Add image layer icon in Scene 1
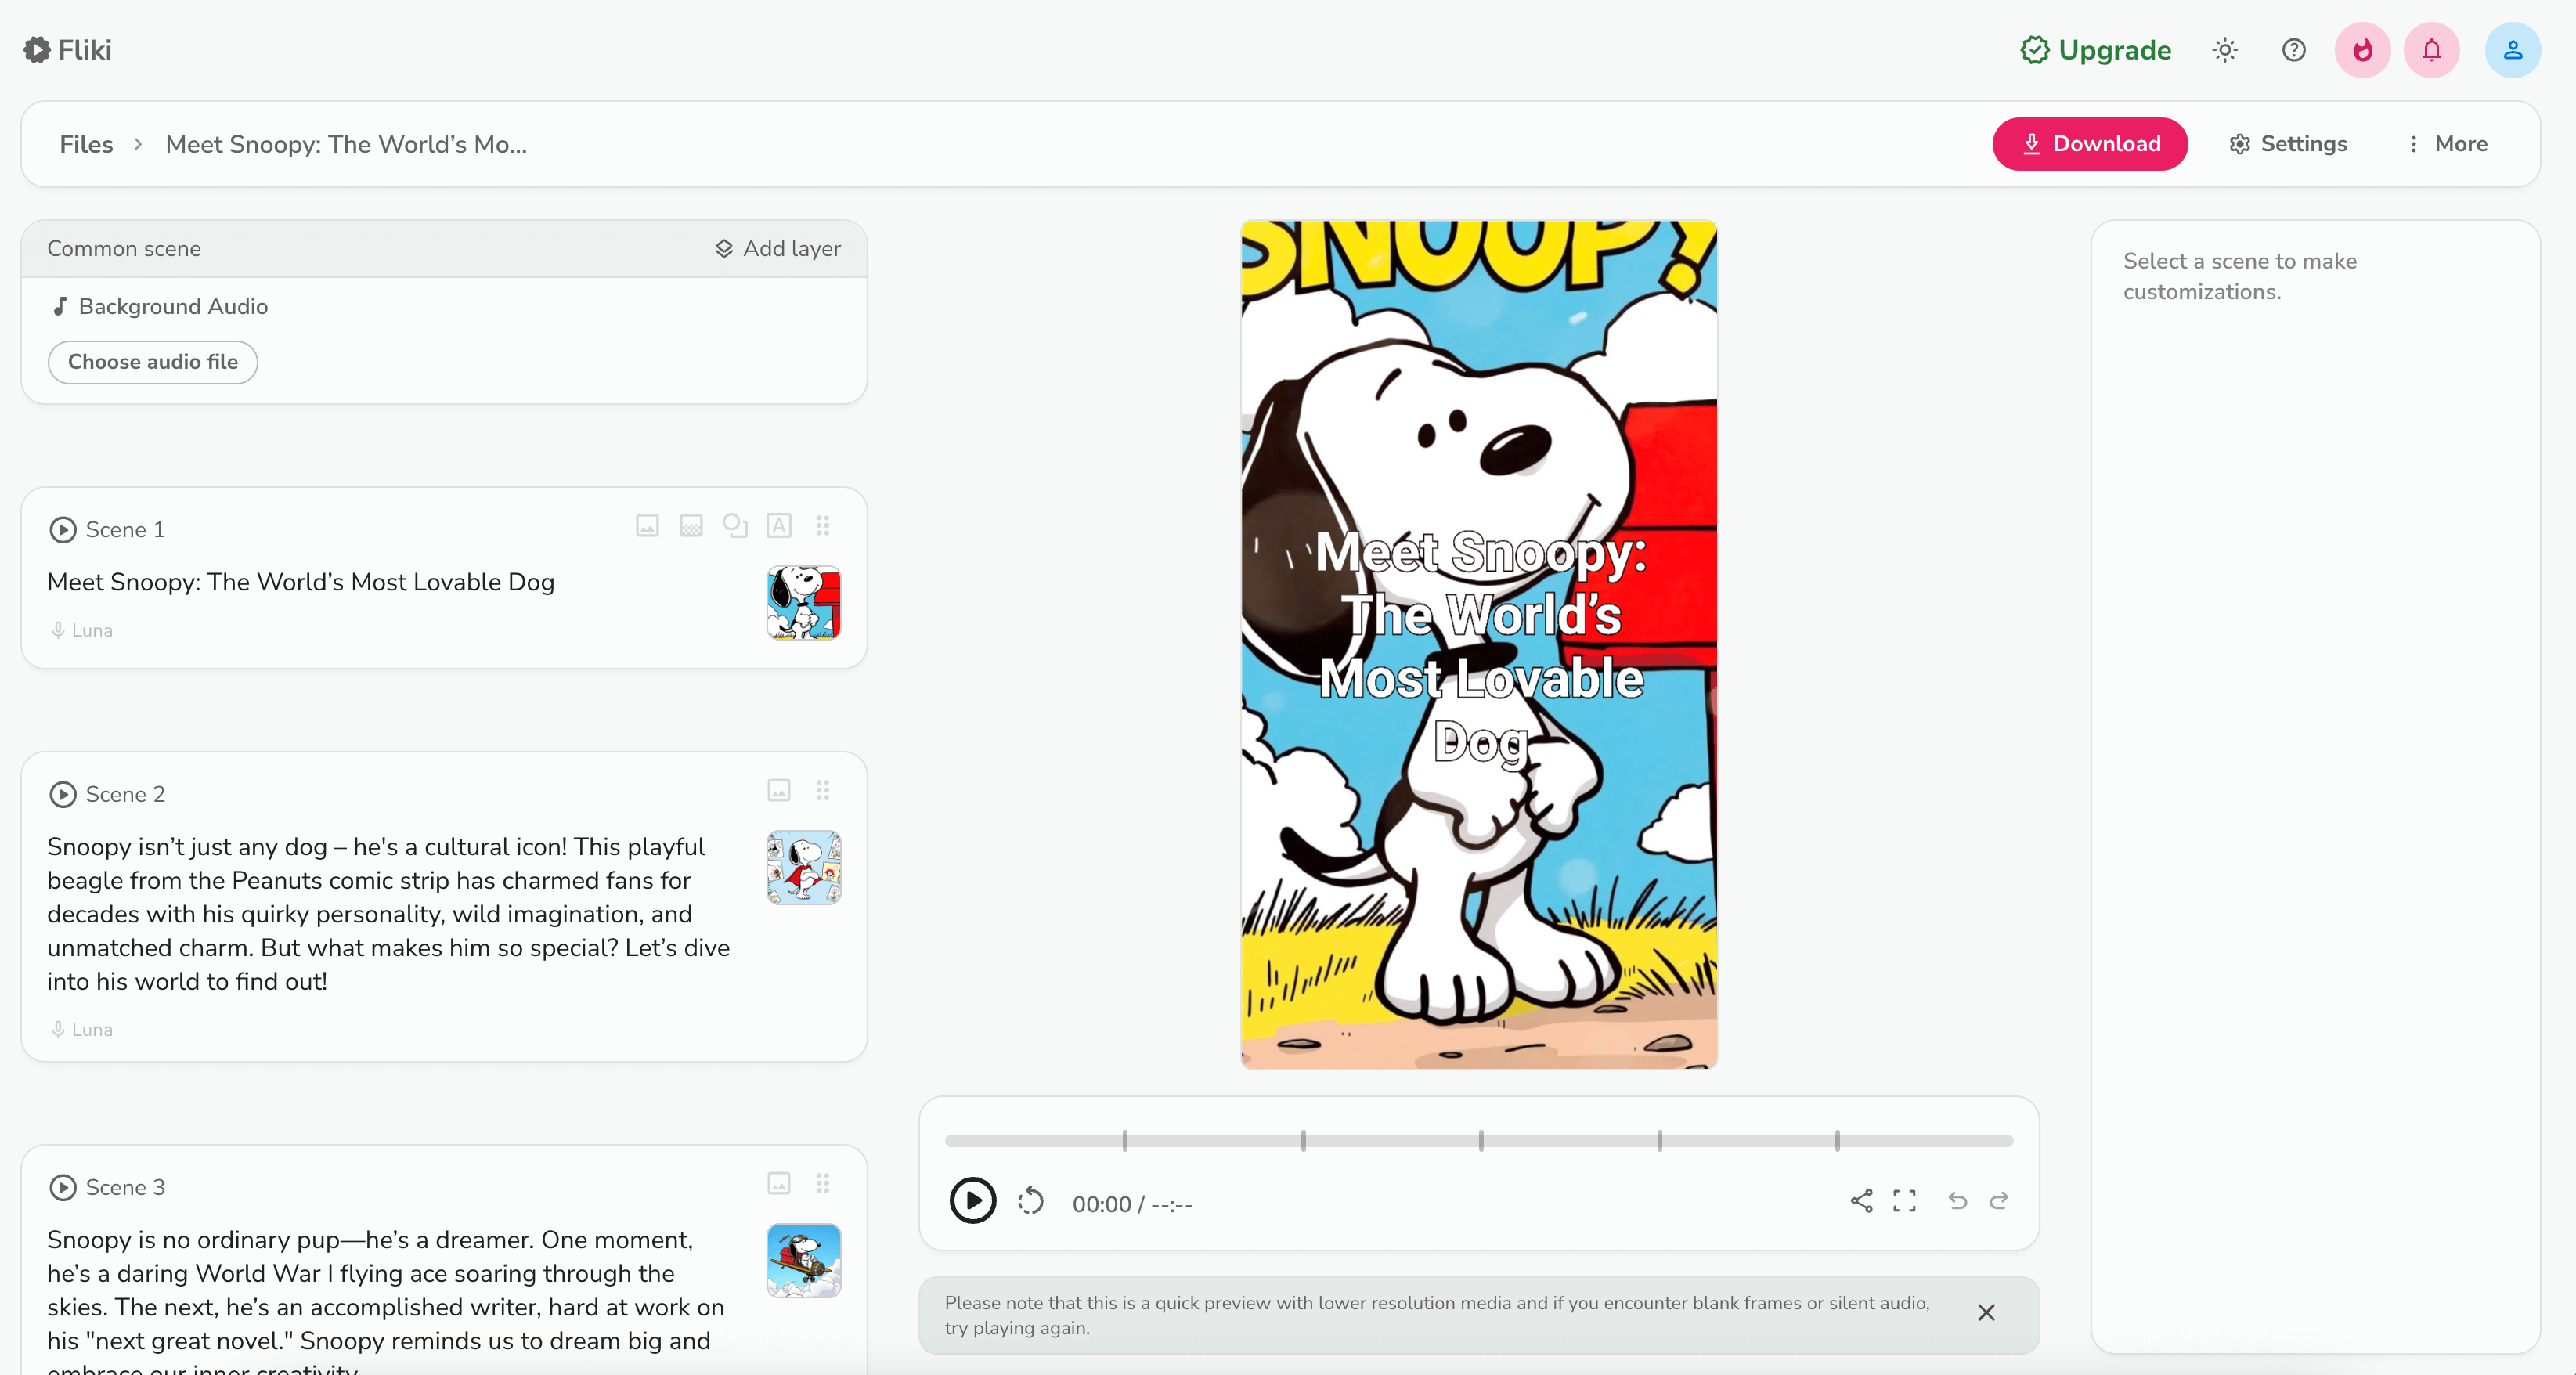 647,526
